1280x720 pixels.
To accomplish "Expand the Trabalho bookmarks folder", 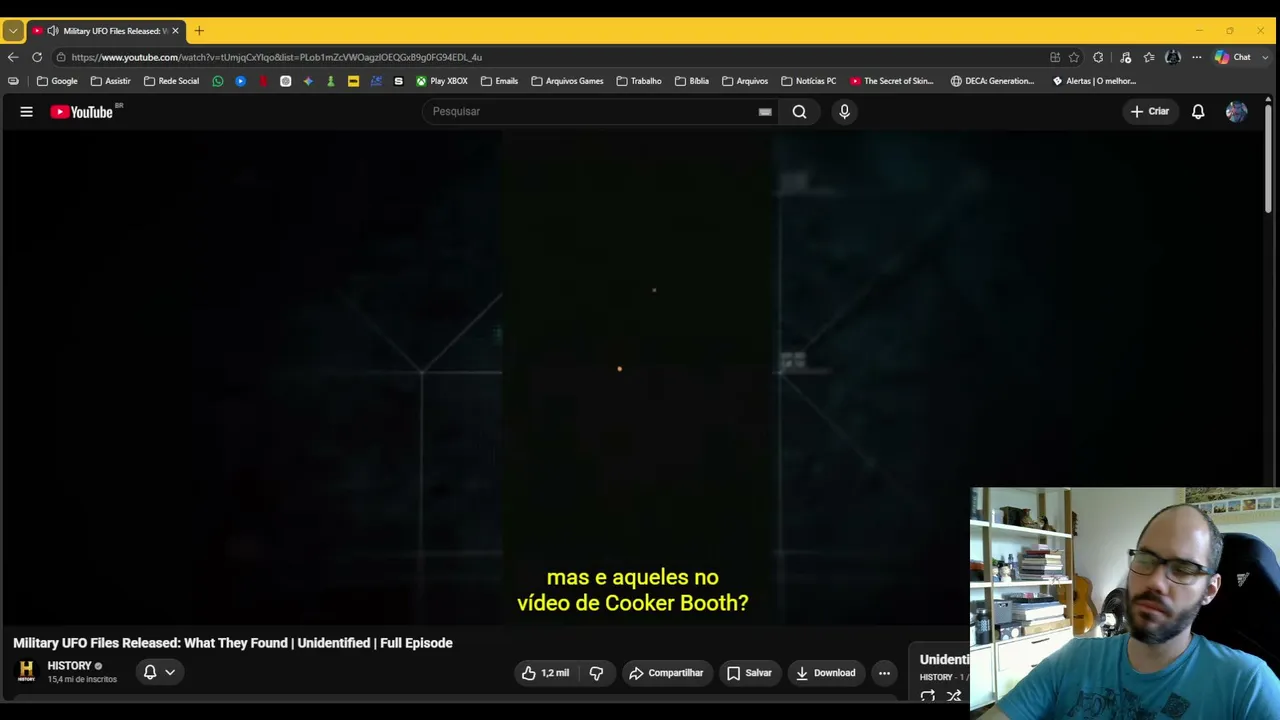I will [x=639, y=81].
